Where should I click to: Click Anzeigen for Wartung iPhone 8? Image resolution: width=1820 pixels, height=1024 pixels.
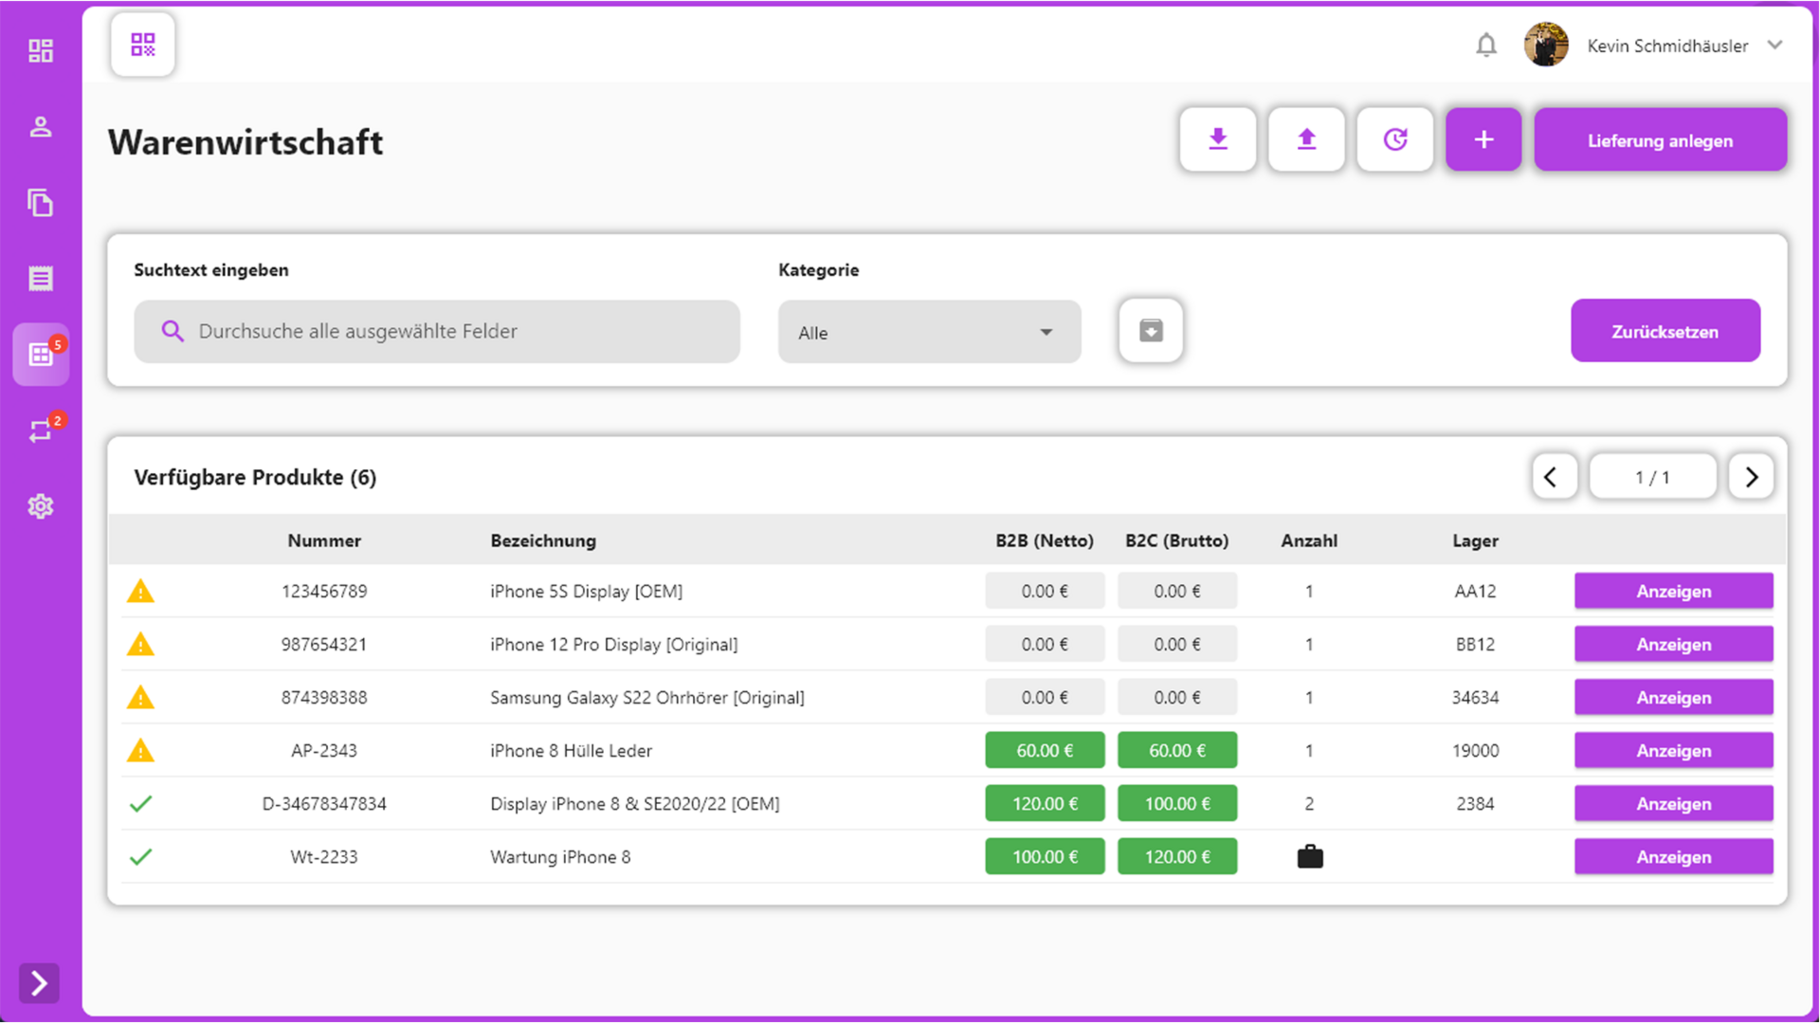point(1673,857)
